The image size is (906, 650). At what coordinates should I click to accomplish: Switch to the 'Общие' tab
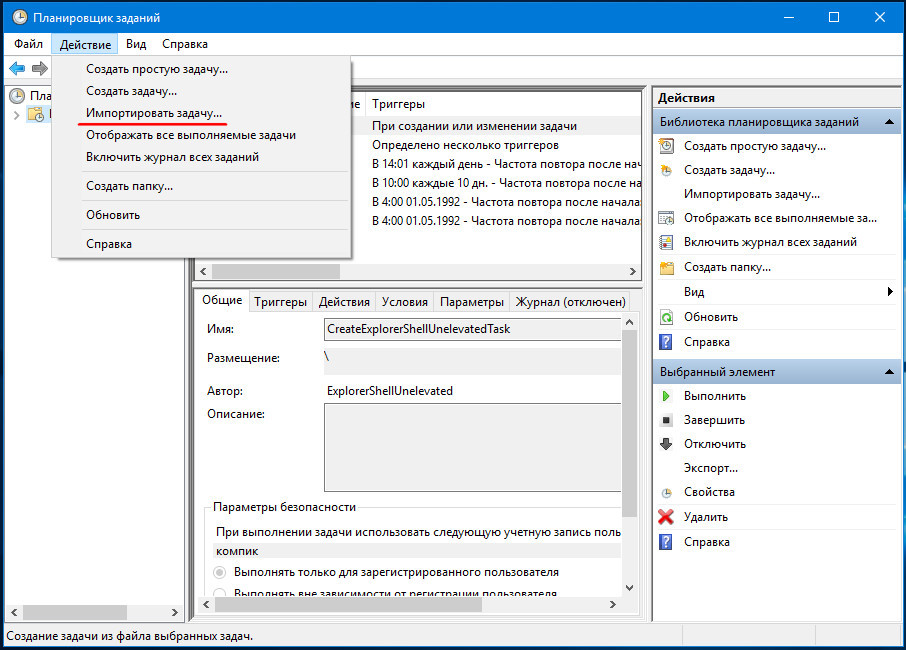222,300
